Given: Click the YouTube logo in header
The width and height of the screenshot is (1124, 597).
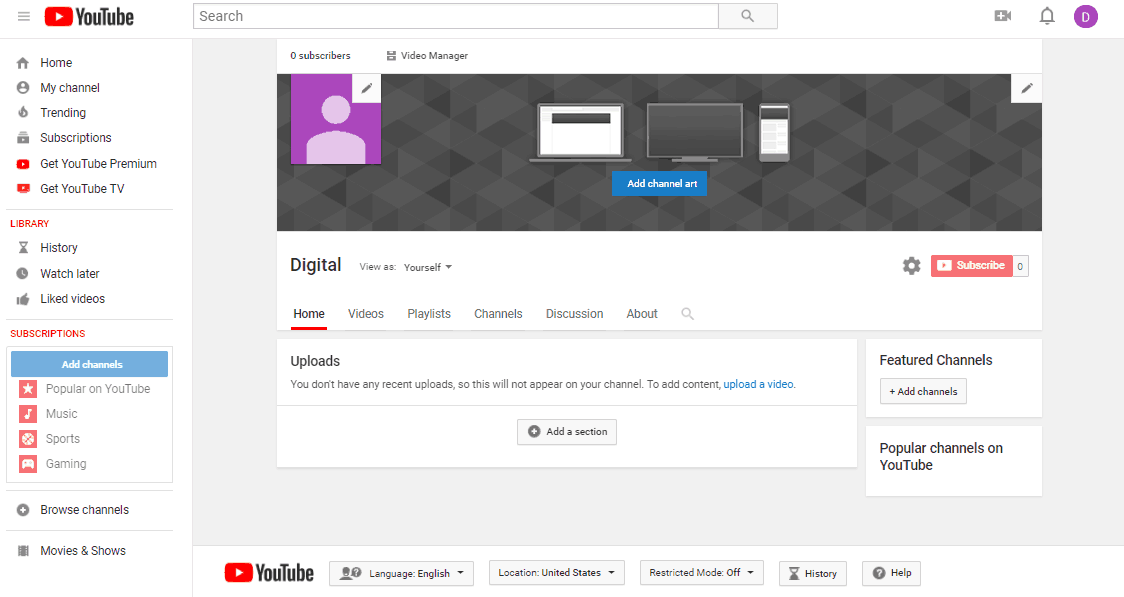Looking at the screenshot, I should tap(89, 16).
